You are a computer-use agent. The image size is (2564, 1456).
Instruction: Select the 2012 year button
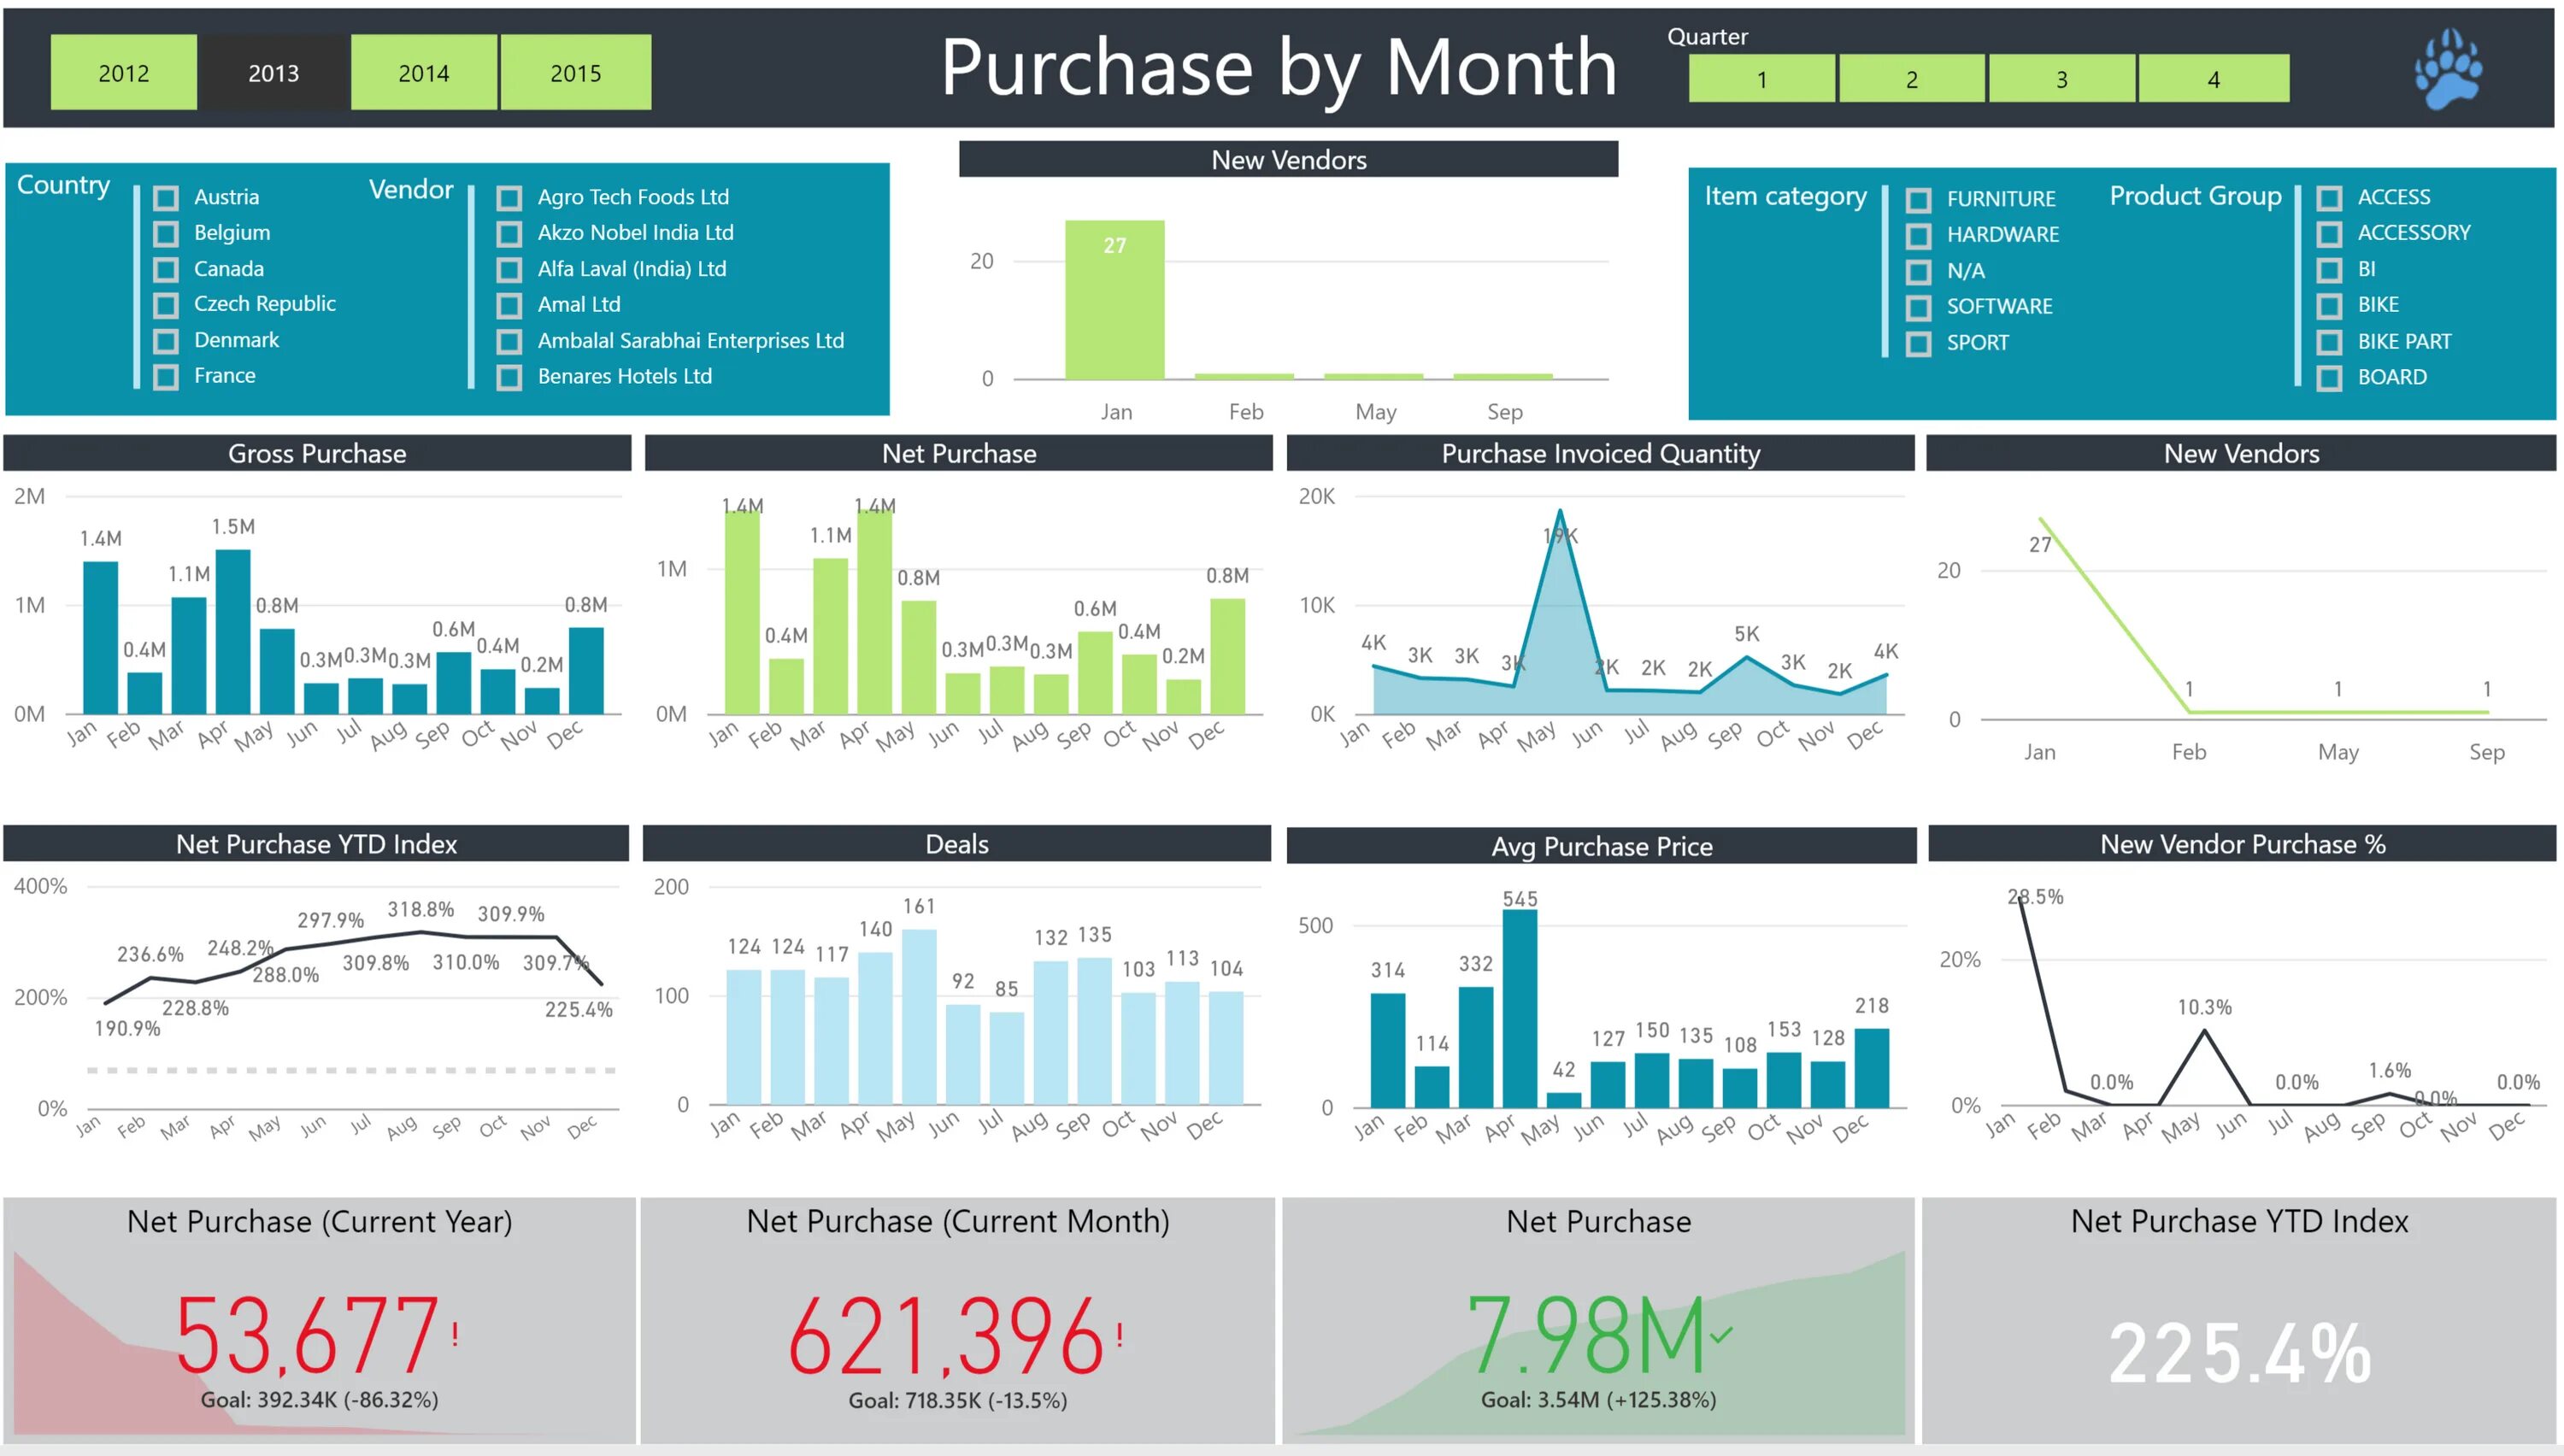point(124,73)
